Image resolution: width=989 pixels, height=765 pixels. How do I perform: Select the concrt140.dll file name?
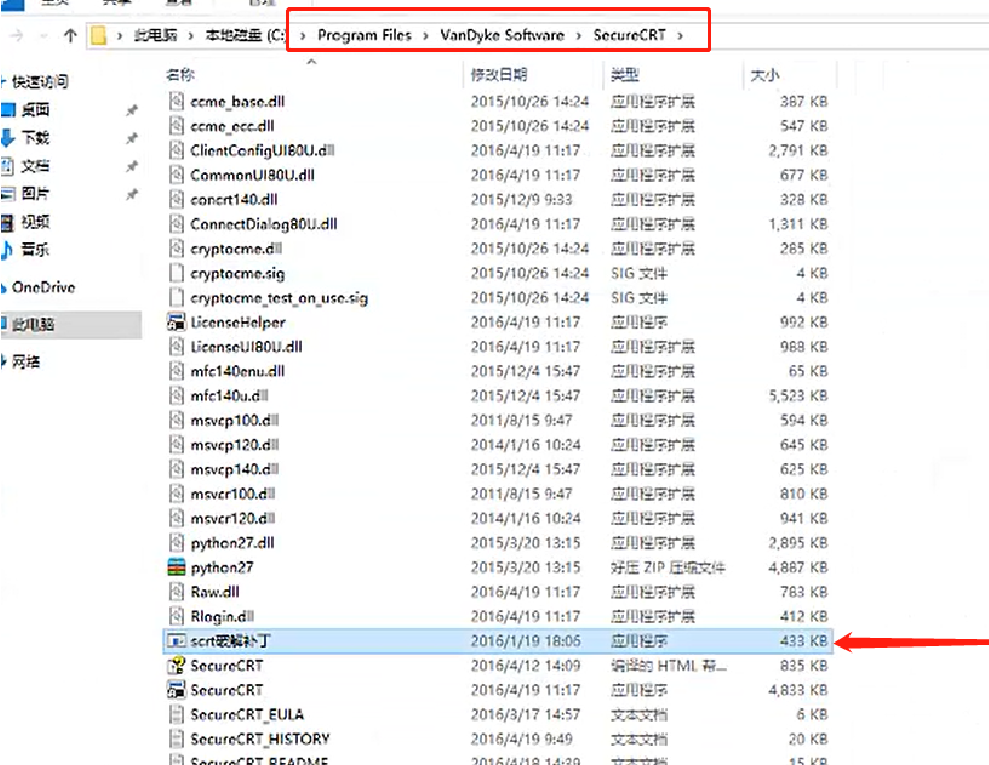[234, 200]
